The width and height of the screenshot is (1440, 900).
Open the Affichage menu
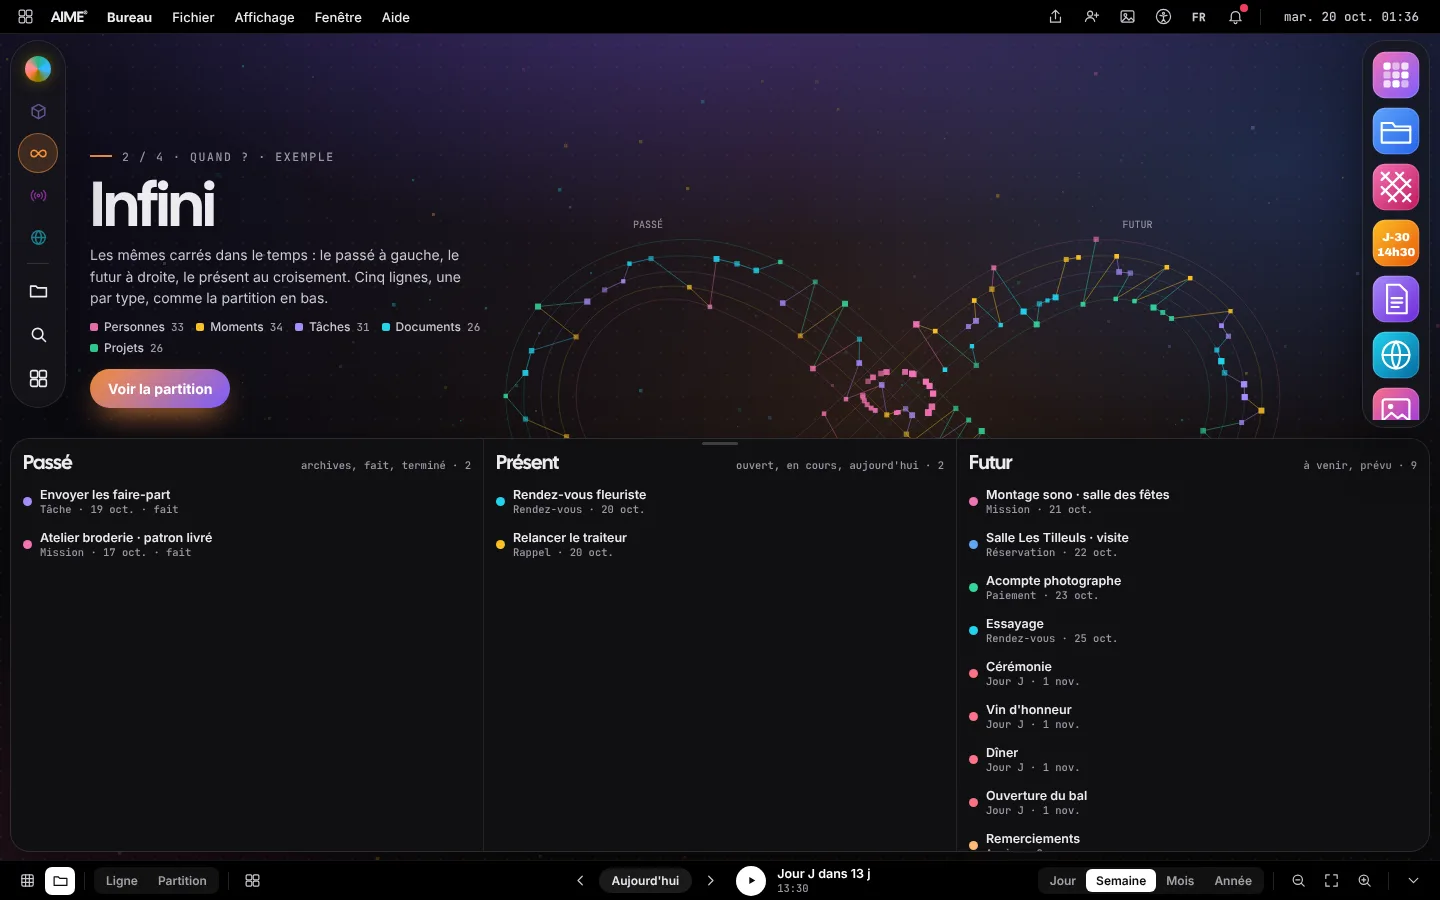[264, 17]
